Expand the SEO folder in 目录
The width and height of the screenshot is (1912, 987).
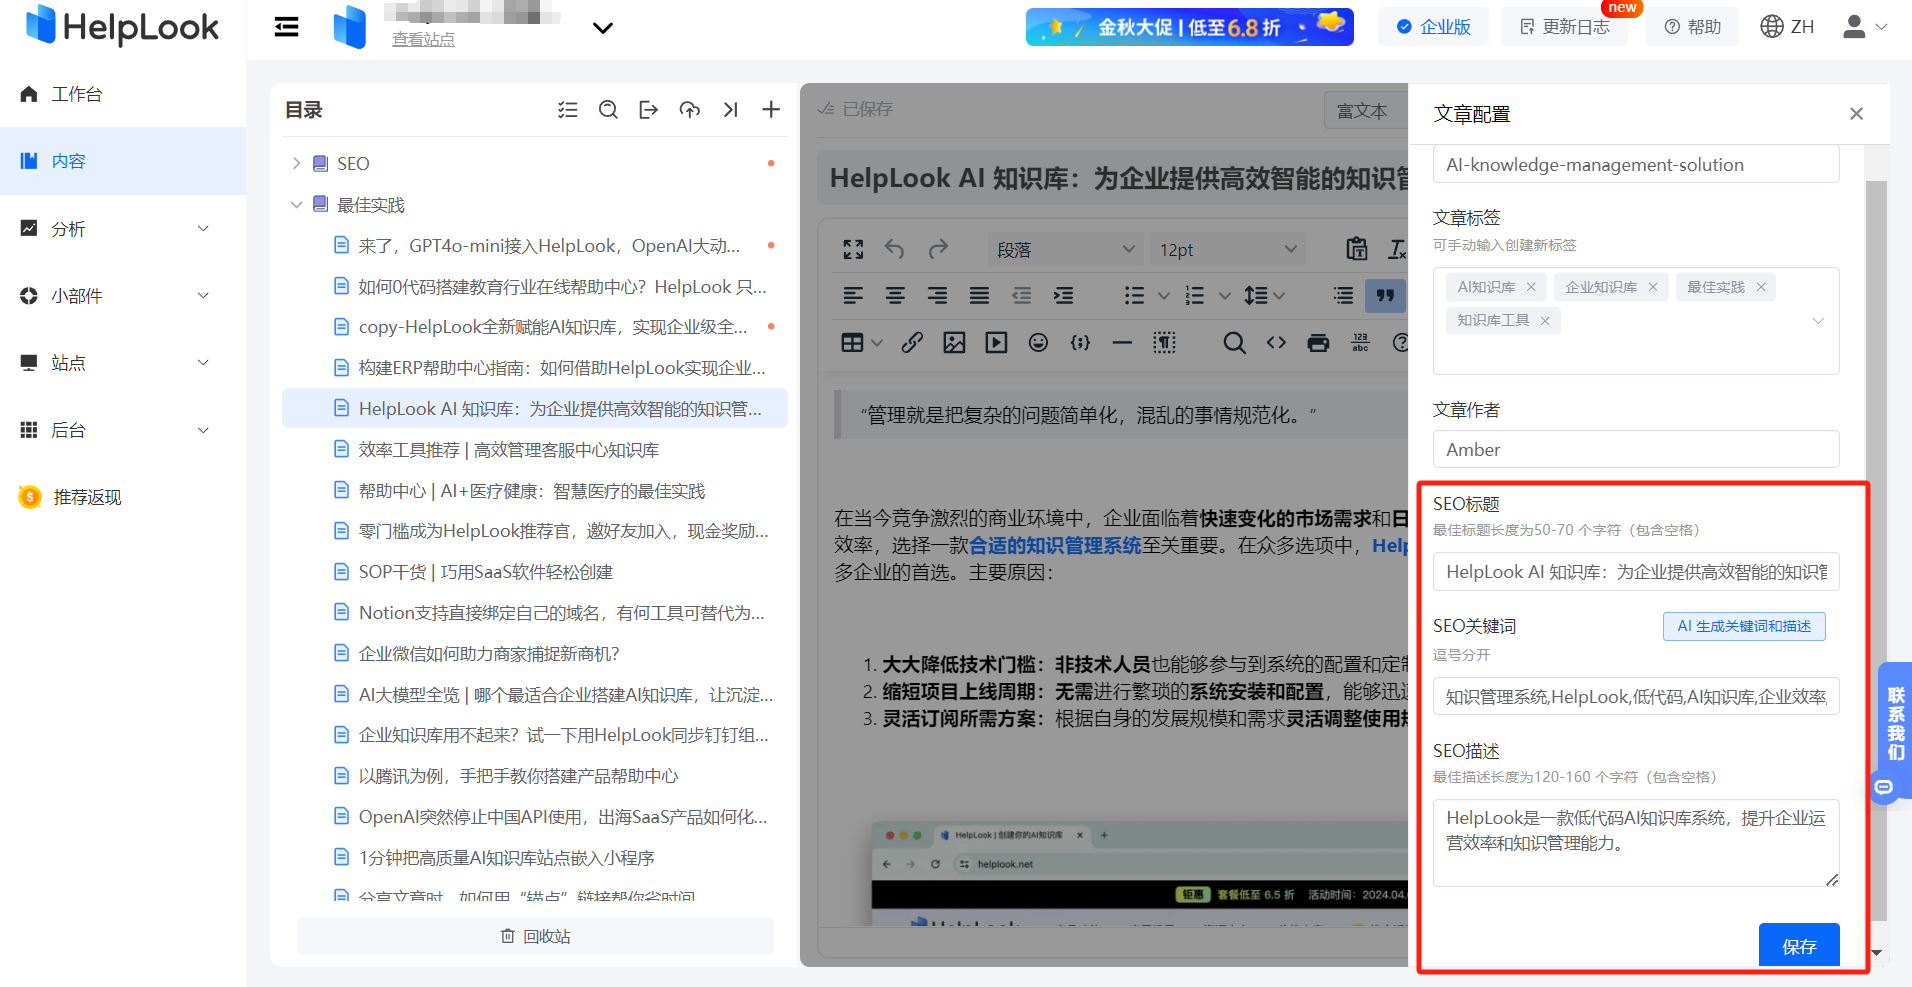(296, 163)
